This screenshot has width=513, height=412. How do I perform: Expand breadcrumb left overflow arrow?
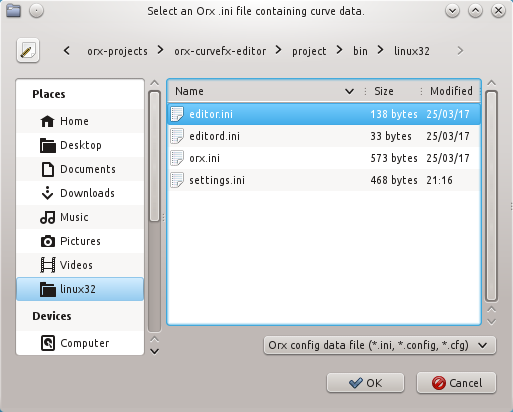click(67, 51)
